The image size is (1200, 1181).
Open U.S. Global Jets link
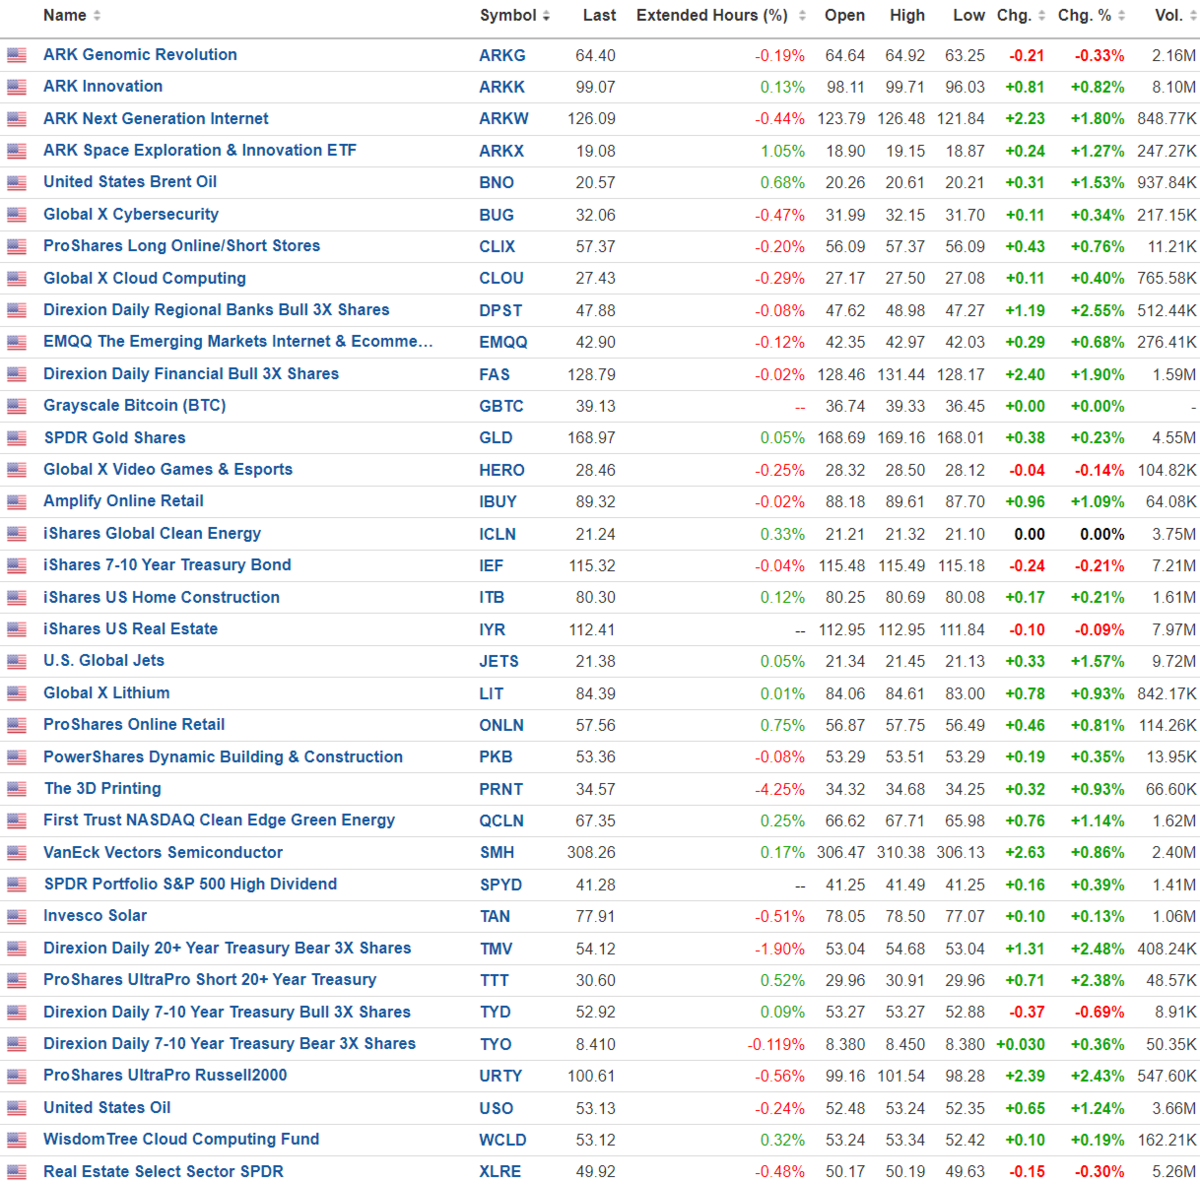(x=104, y=661)
